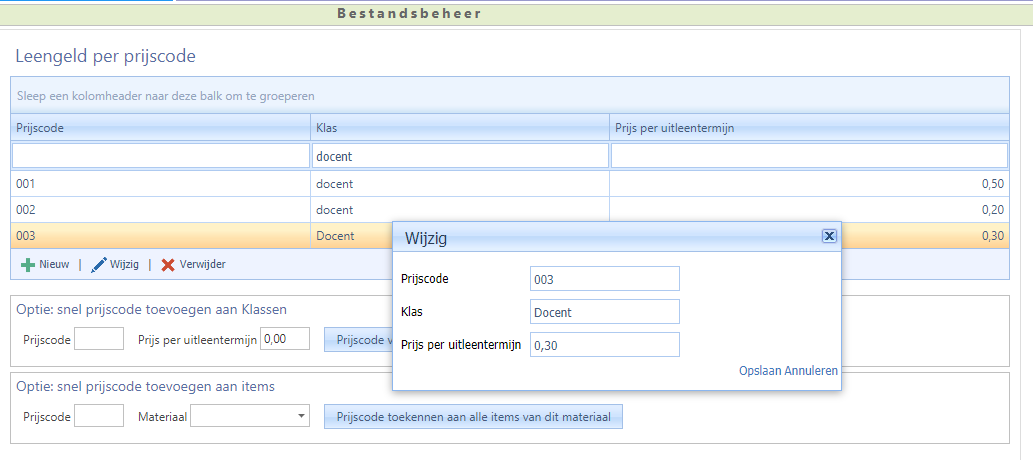
Task: Click Annuleren in the Wijzig dialog
Action: pyautogui.click(x=813, y=370)
